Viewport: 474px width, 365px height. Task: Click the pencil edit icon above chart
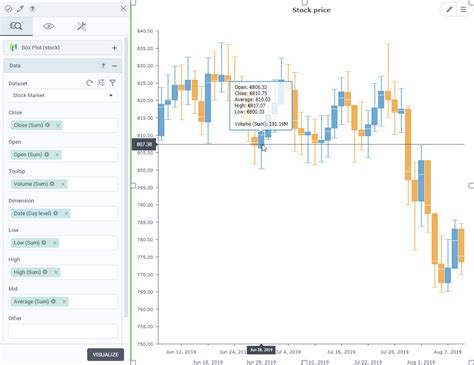tap(449, 9)
